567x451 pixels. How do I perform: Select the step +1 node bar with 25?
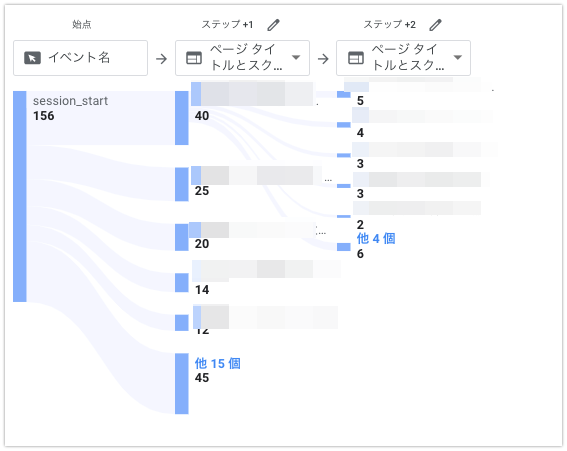coord(182,184)
